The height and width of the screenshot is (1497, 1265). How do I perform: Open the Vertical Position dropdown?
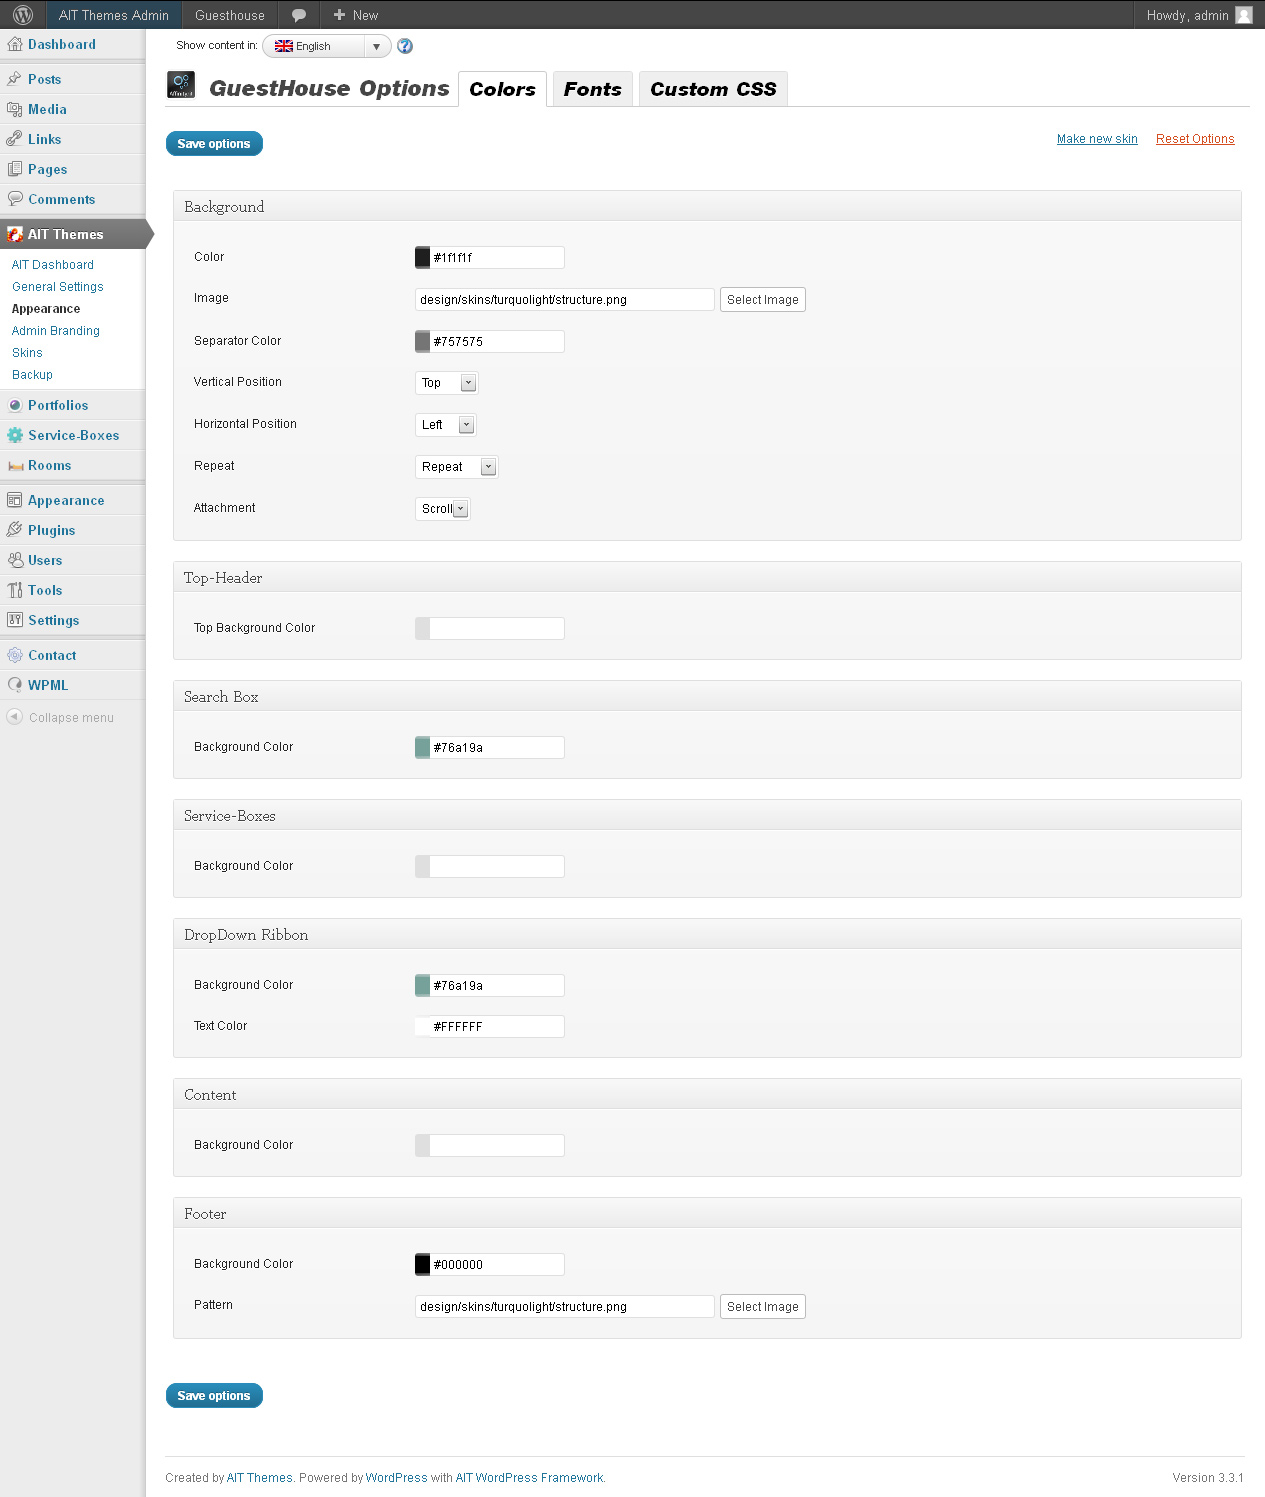pyautogui.click(x=446, y=383)
